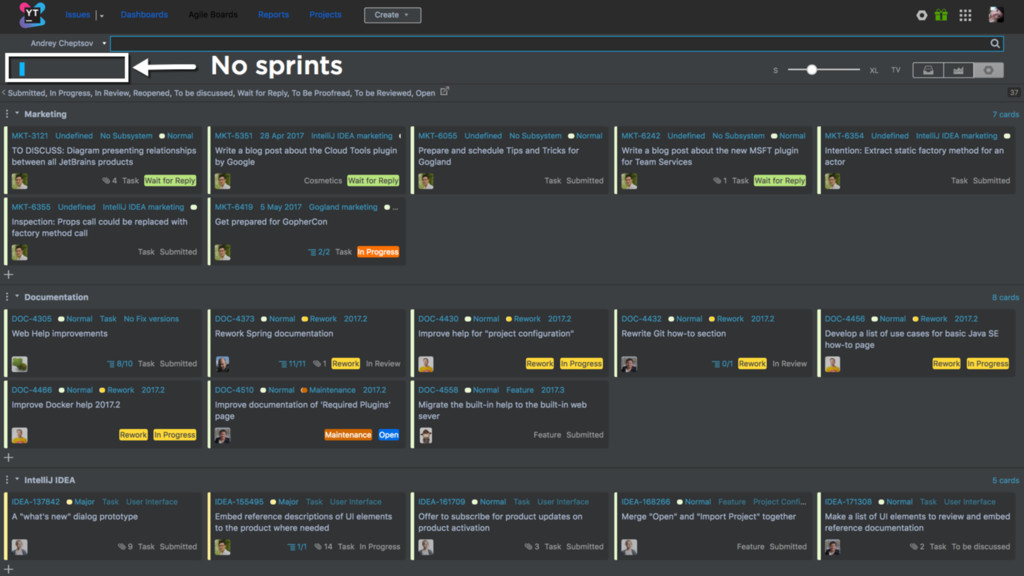This screenshot has height=576, width=1024.
Task: Click comments icon on MKT-3121 card
Action: [x=106, y=181]
